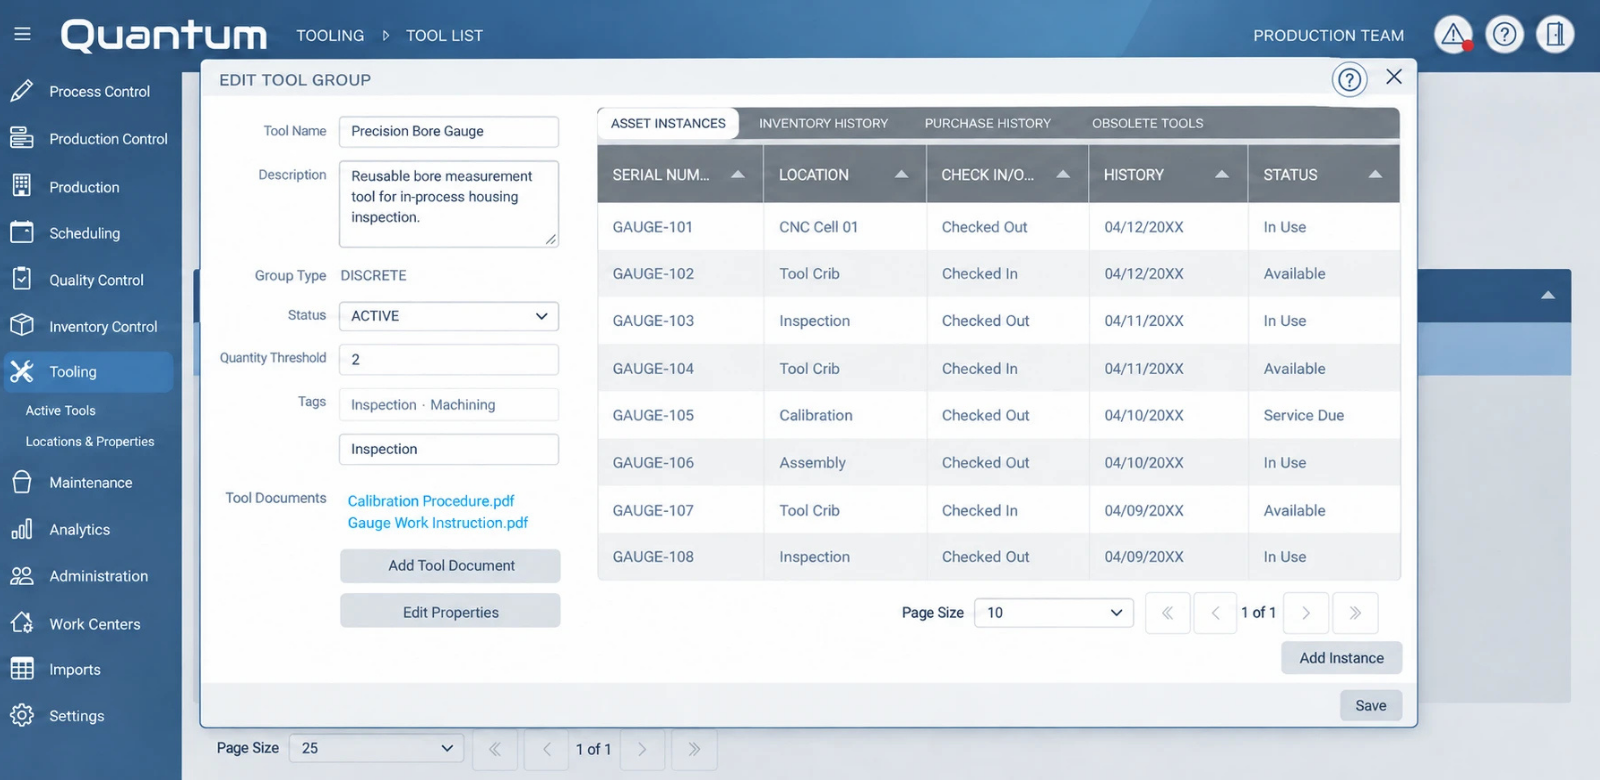Screen dimensions: 1600x780
Task: Click the logout door icon
Action: point(1555,35)
